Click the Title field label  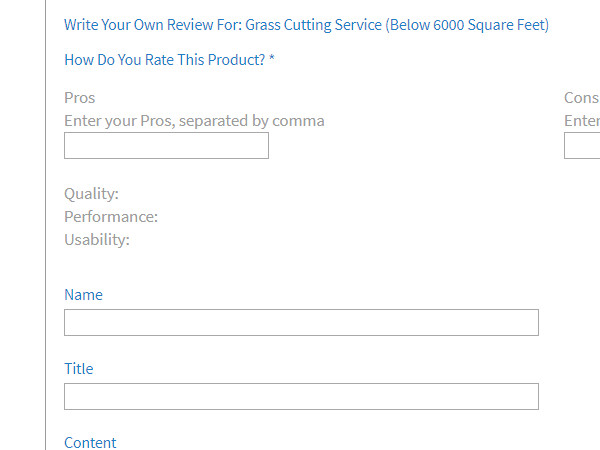point(78,369)
